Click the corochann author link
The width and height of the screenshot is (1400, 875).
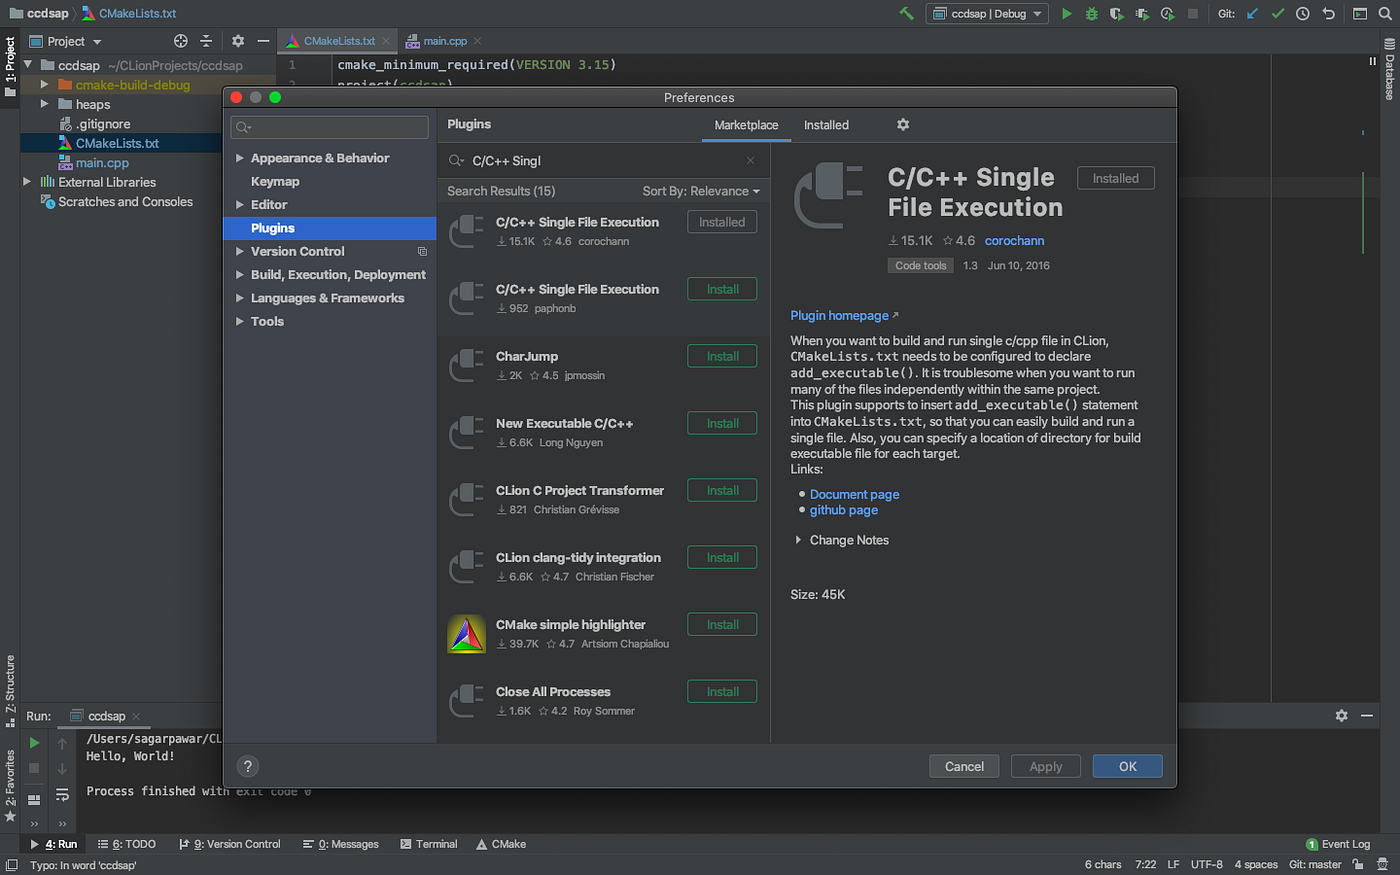pyautogui.click(x=1014, y=240)
